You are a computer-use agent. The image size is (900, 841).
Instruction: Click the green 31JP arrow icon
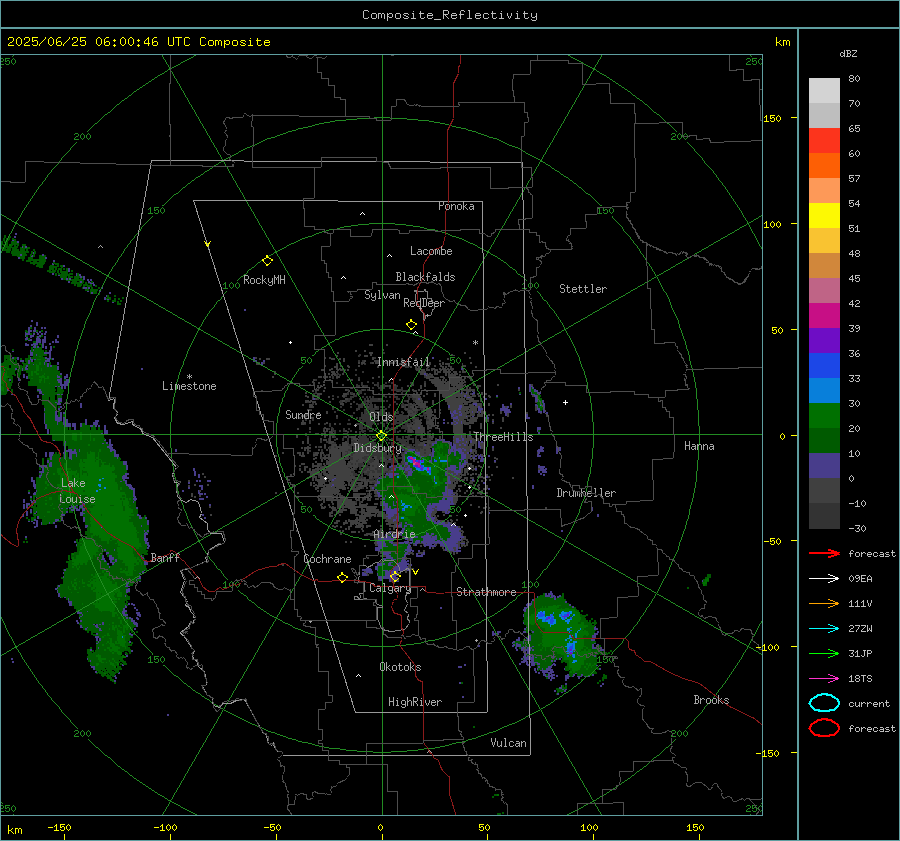point(824,653)
